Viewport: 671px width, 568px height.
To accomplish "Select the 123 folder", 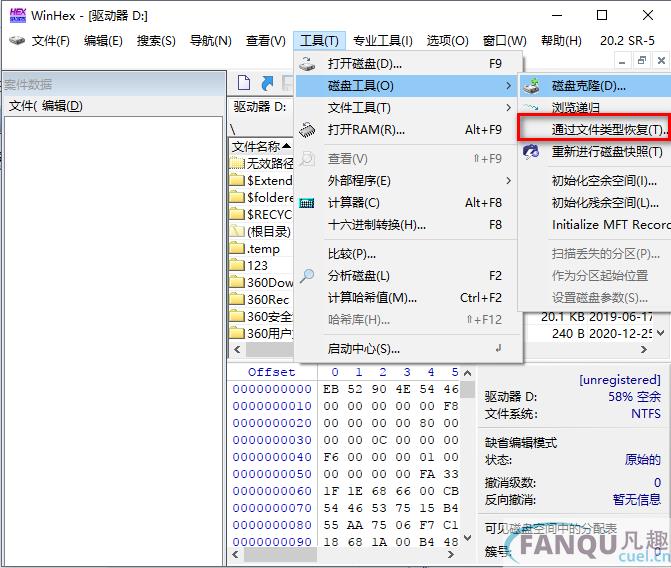I will pos(249,266).
